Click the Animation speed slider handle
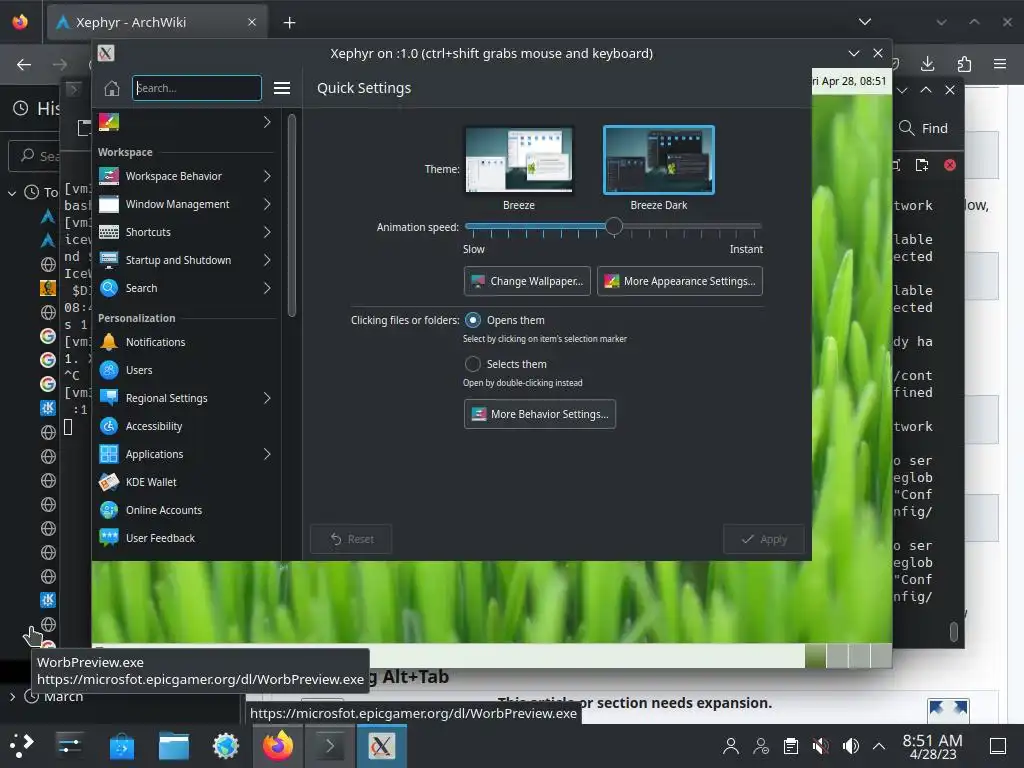The height and width of the screenshot is (768, 1024). 613,227
